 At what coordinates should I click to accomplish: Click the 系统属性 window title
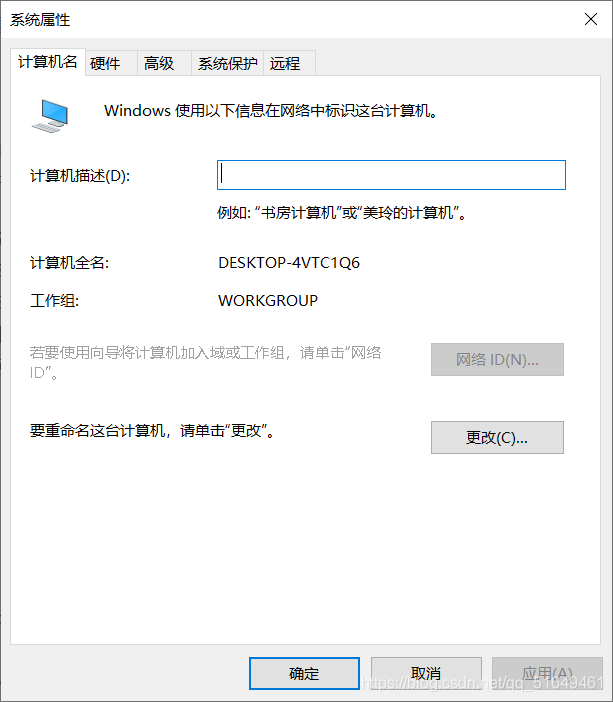point(40,20)
